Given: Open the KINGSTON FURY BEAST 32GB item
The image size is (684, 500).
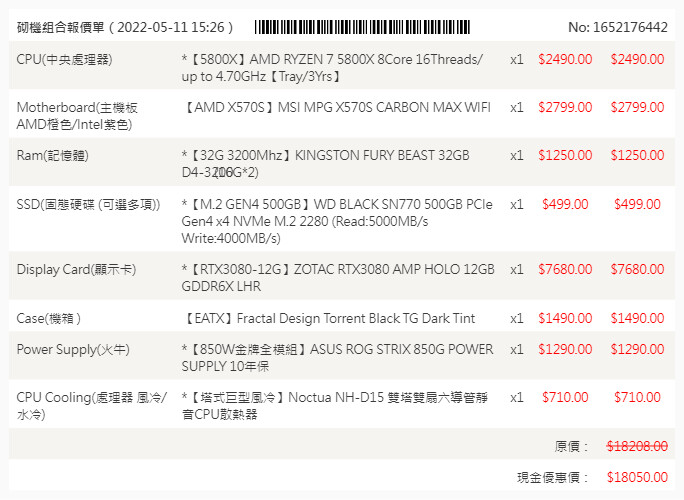Looking at the screenshot, I should coord(326,164).
